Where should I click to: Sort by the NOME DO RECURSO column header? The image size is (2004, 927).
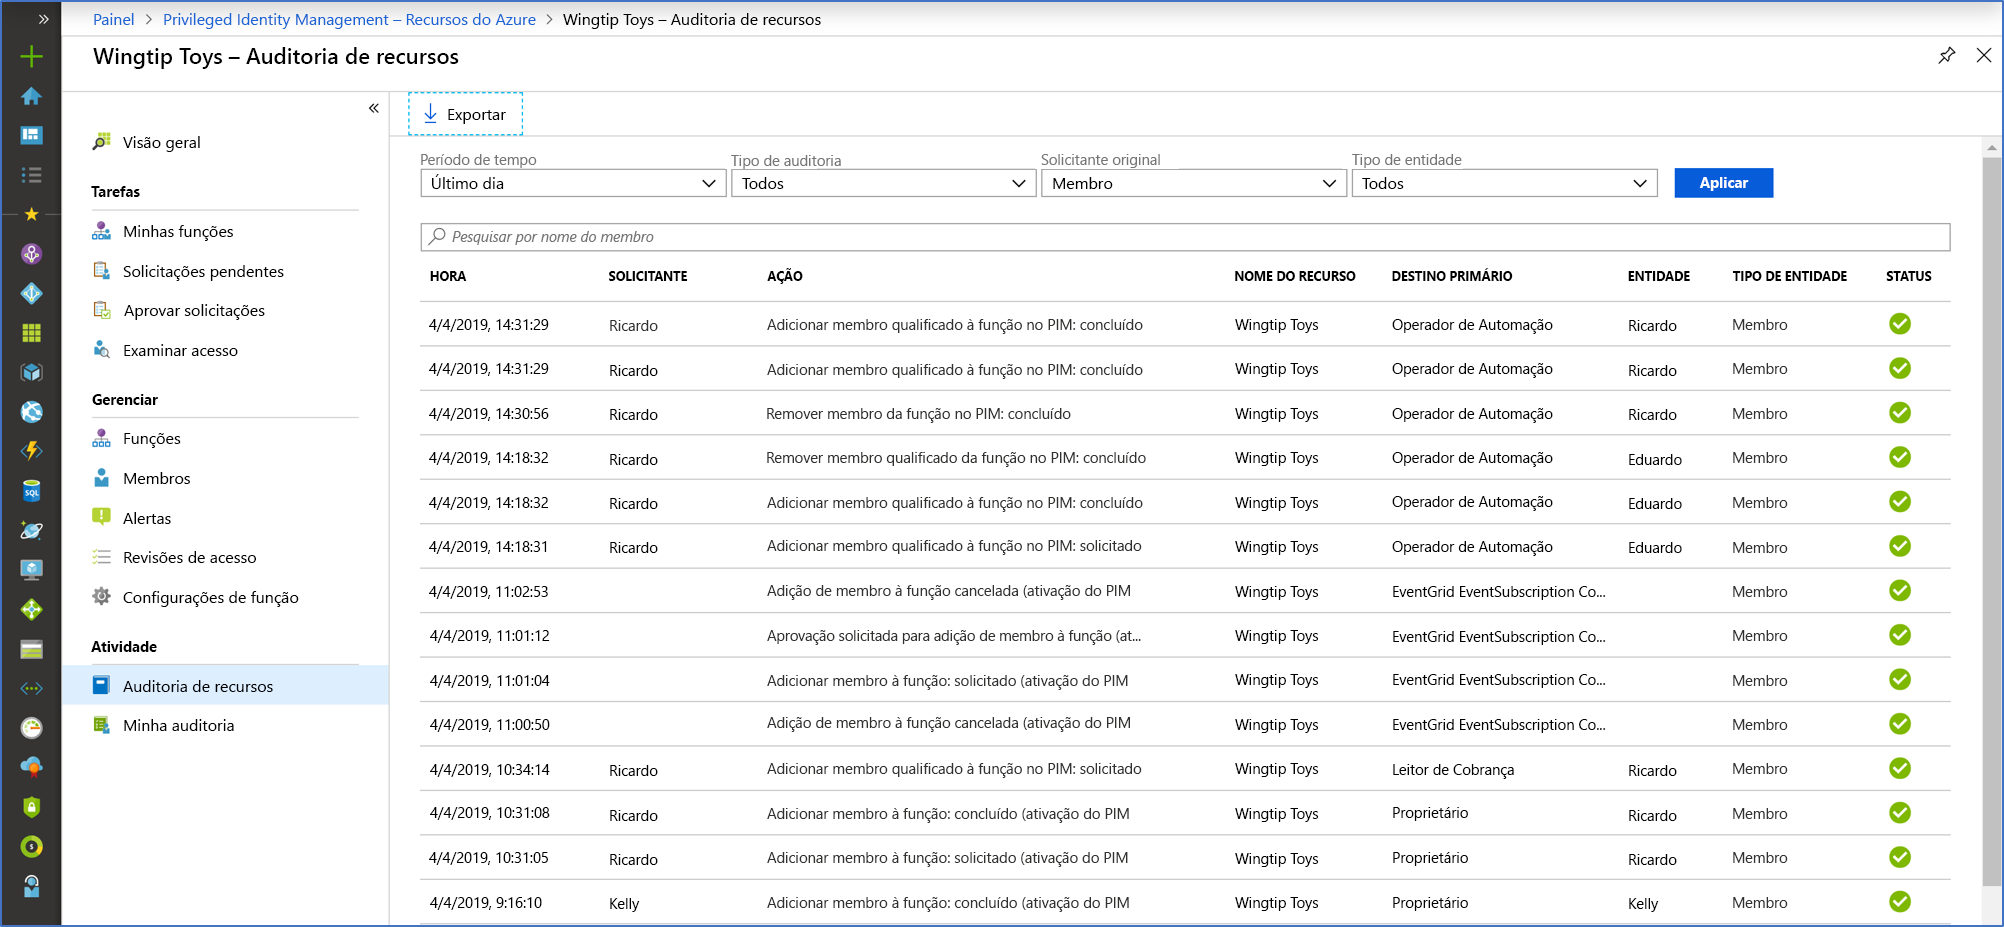pos(1294,276)
